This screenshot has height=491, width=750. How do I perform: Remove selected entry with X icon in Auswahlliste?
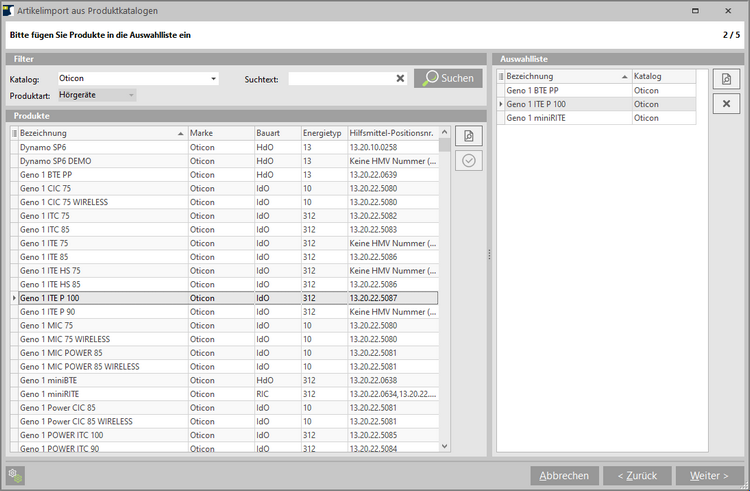coord(726,104)
